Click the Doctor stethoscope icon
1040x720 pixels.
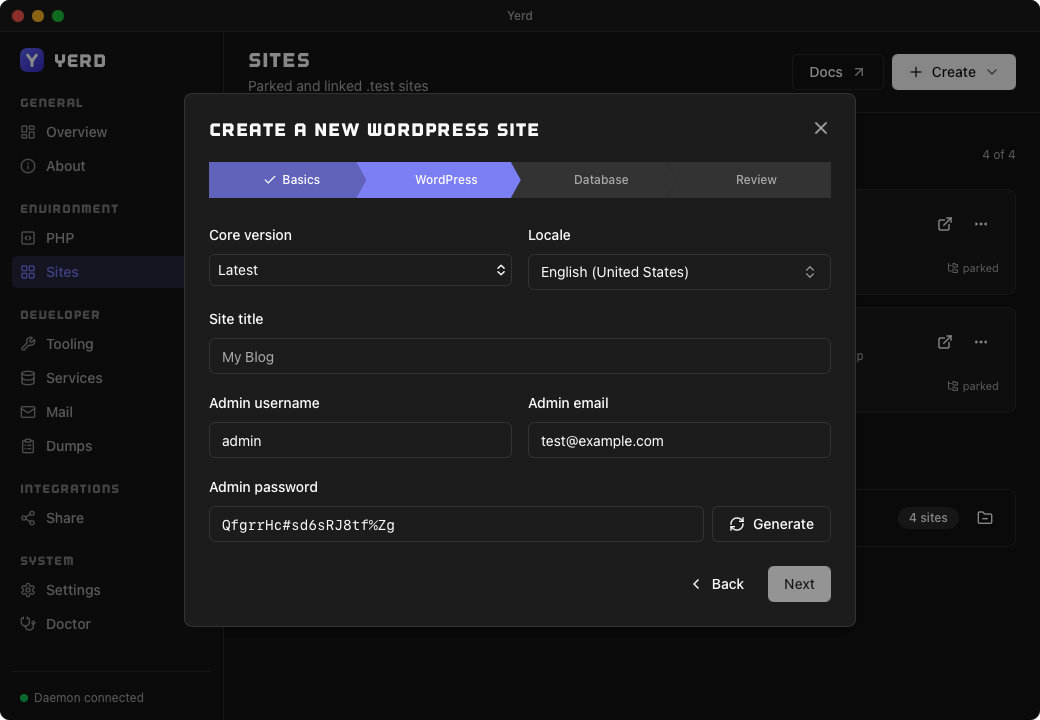point(28,624)
